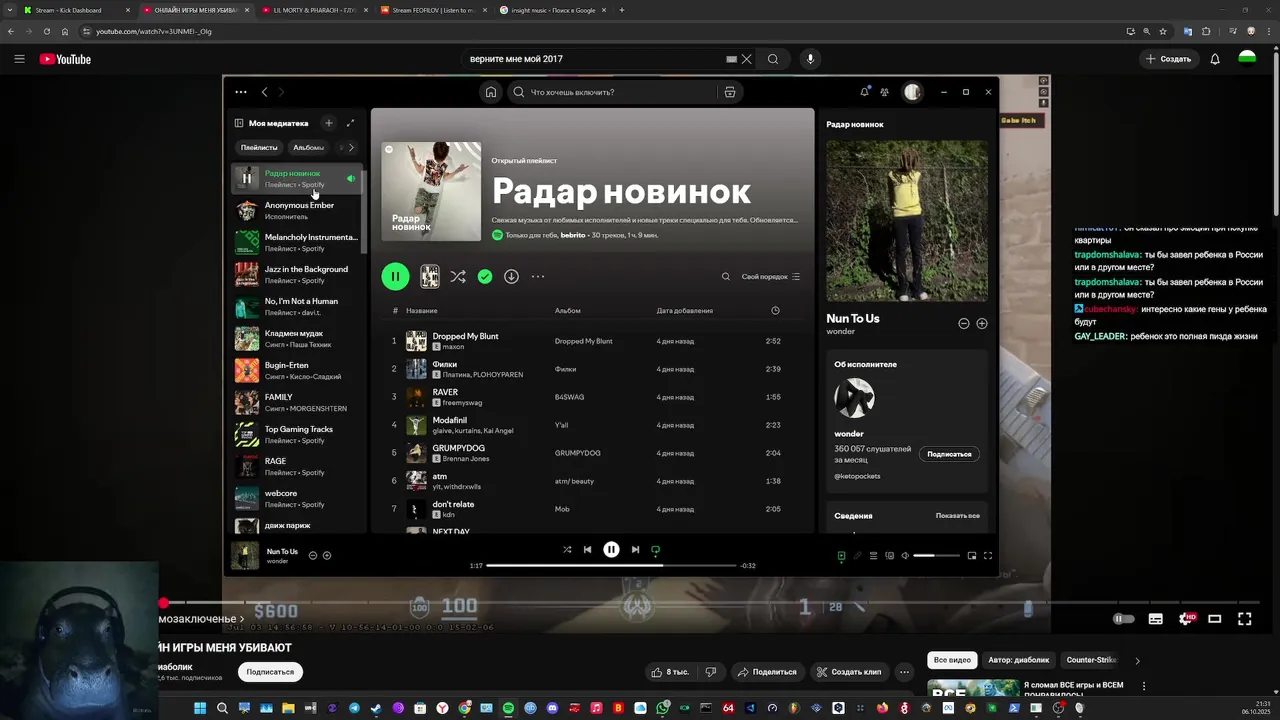
Task: Open playlist more options ellipsis
Action: [x=538, y=277]
